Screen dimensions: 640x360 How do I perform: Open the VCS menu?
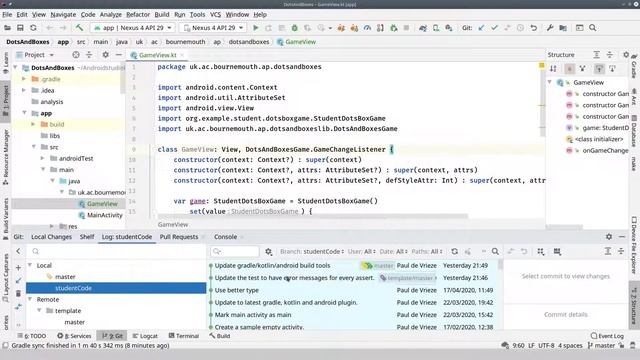tap(216, 14)
